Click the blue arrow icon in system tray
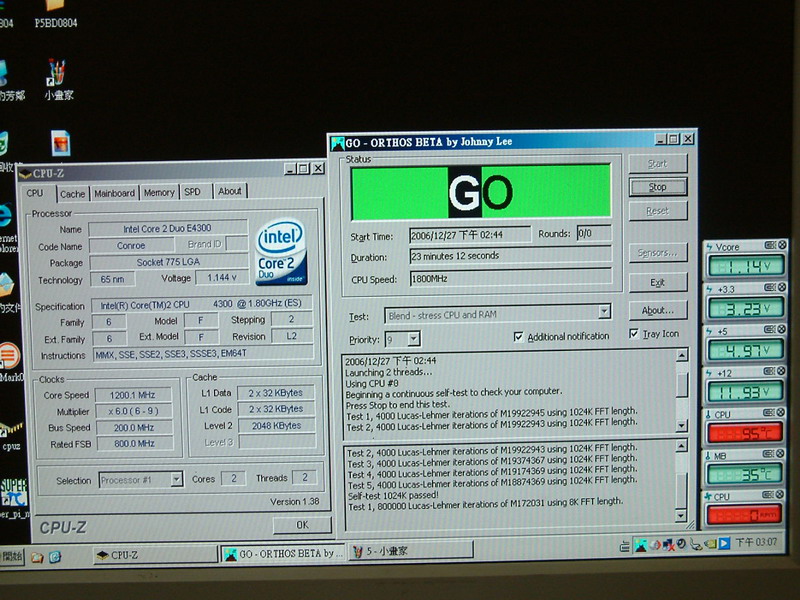Image resolution: width=800 pixels, height=600 pixels. tap(724, 543)
